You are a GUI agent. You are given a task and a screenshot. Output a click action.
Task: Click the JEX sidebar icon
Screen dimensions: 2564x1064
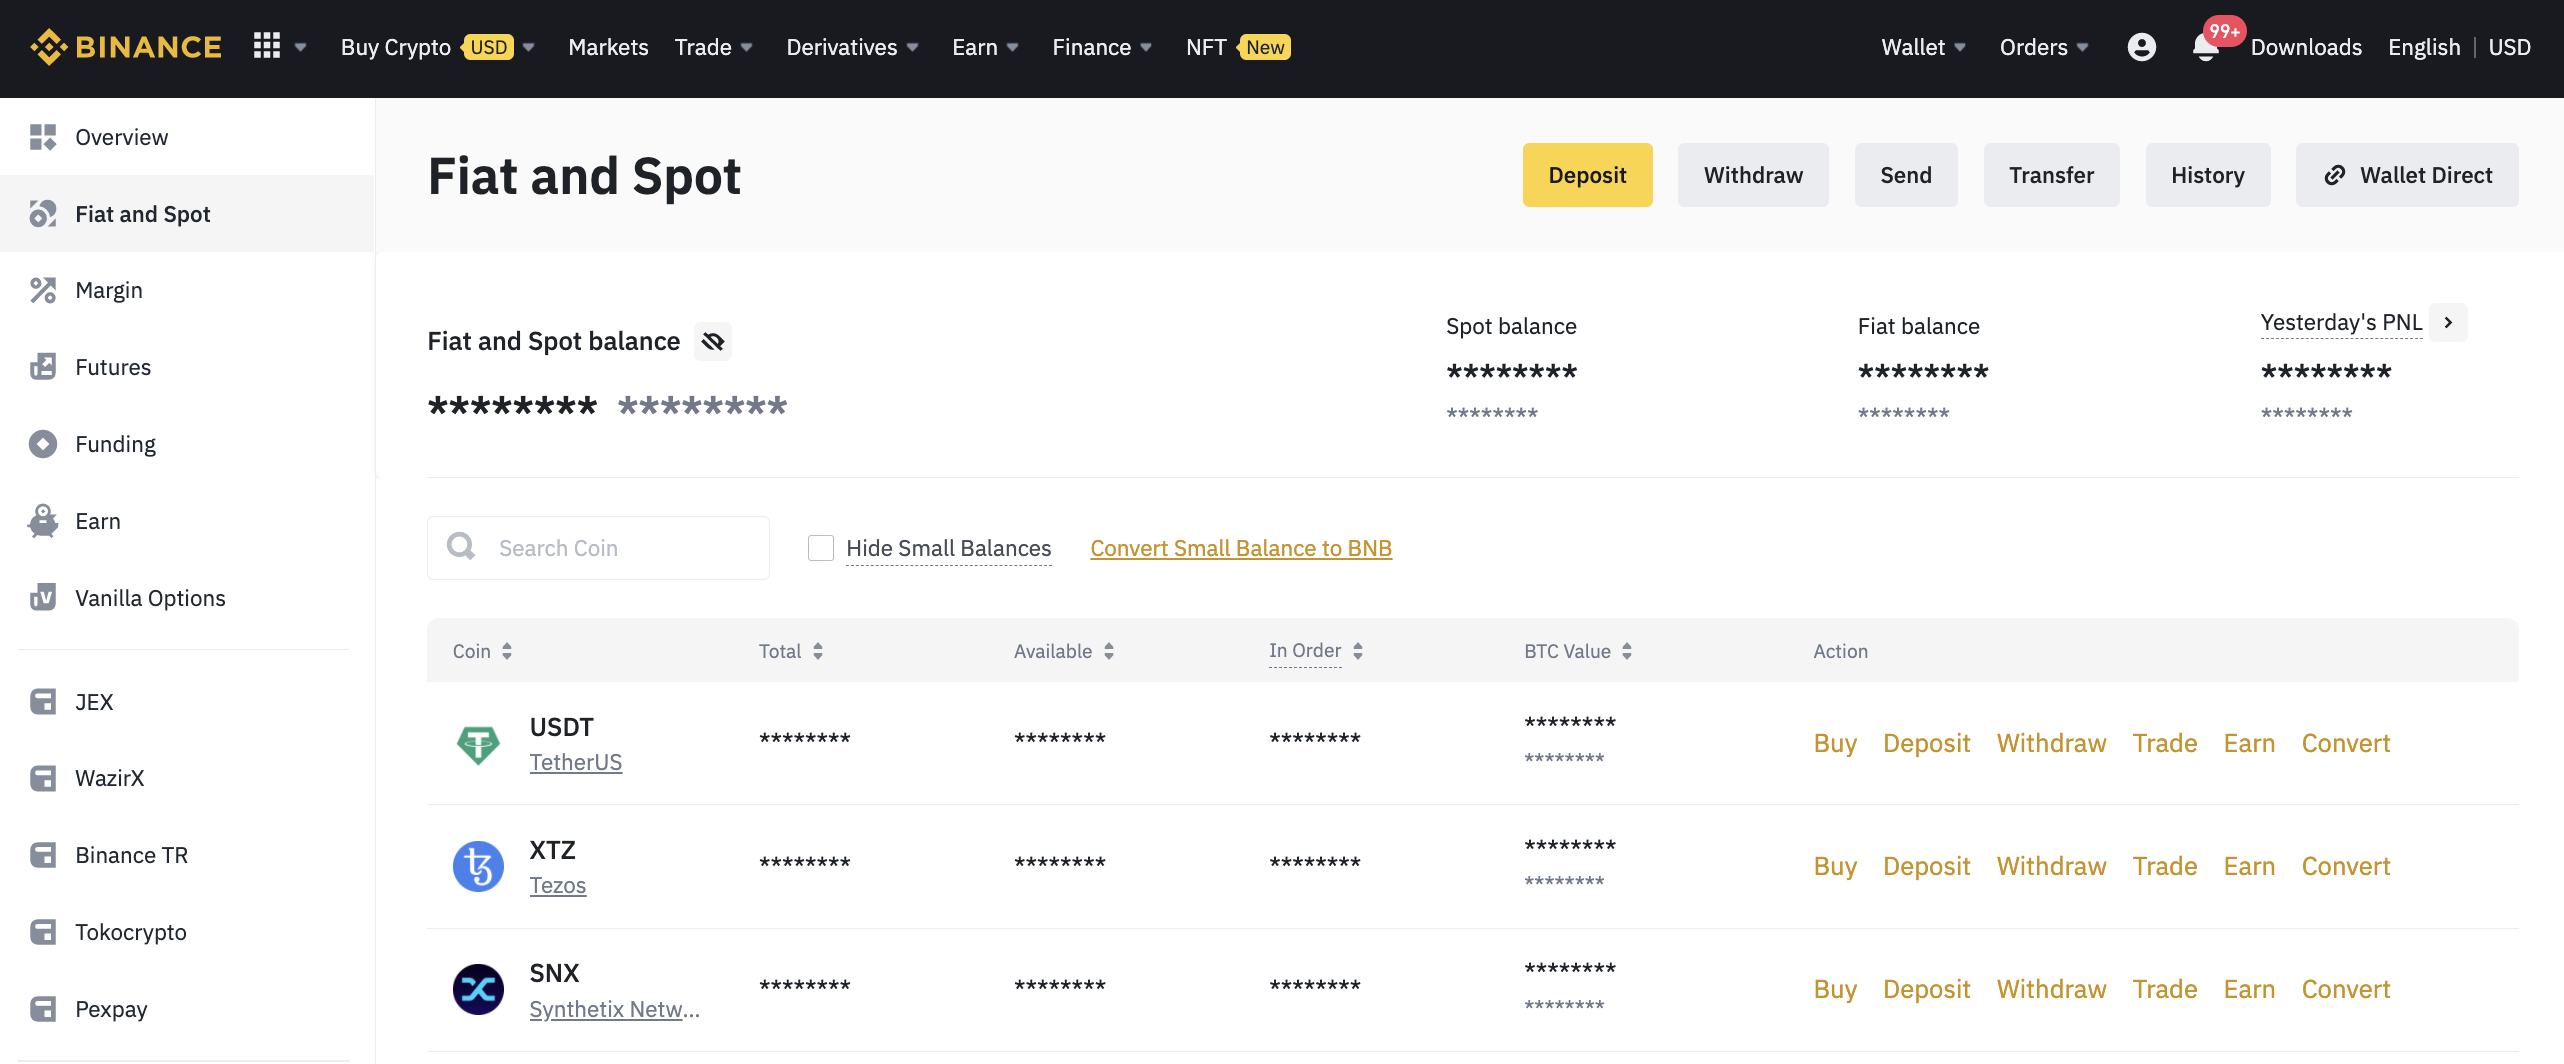(x=42, y=702)
